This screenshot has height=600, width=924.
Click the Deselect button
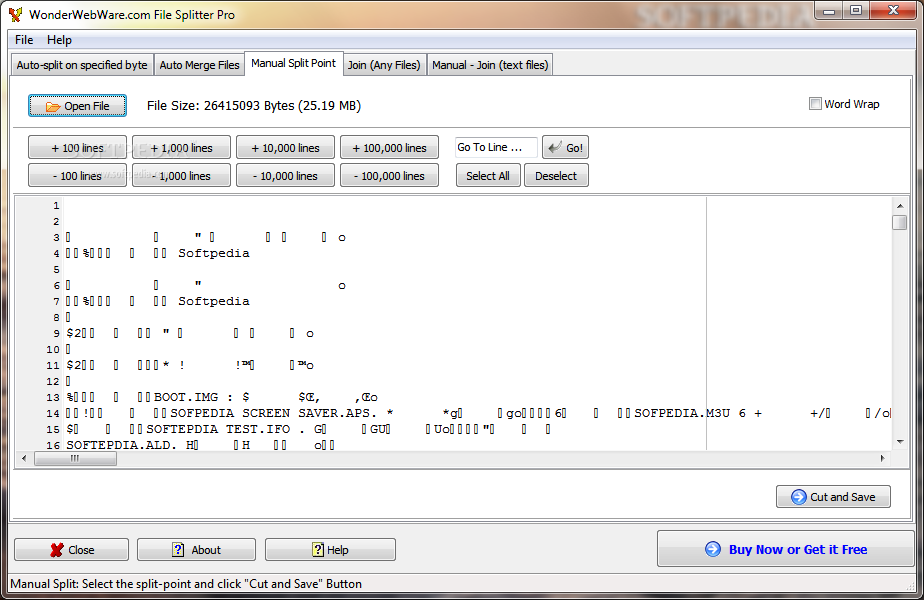(556, 176)
